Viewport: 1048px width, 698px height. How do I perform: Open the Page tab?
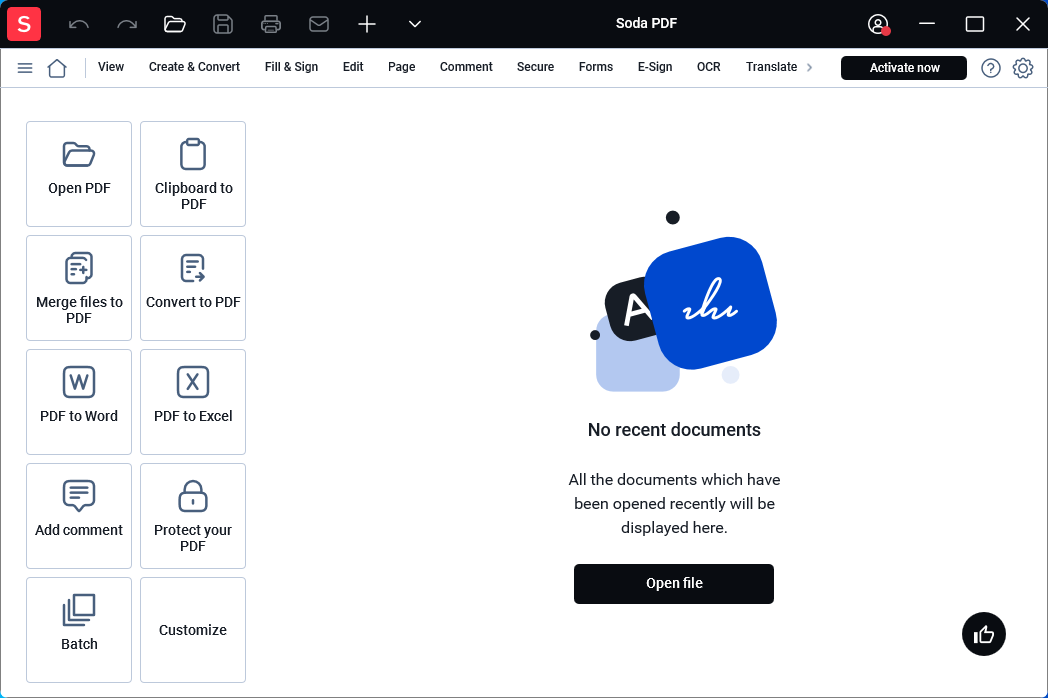[402, 67]
